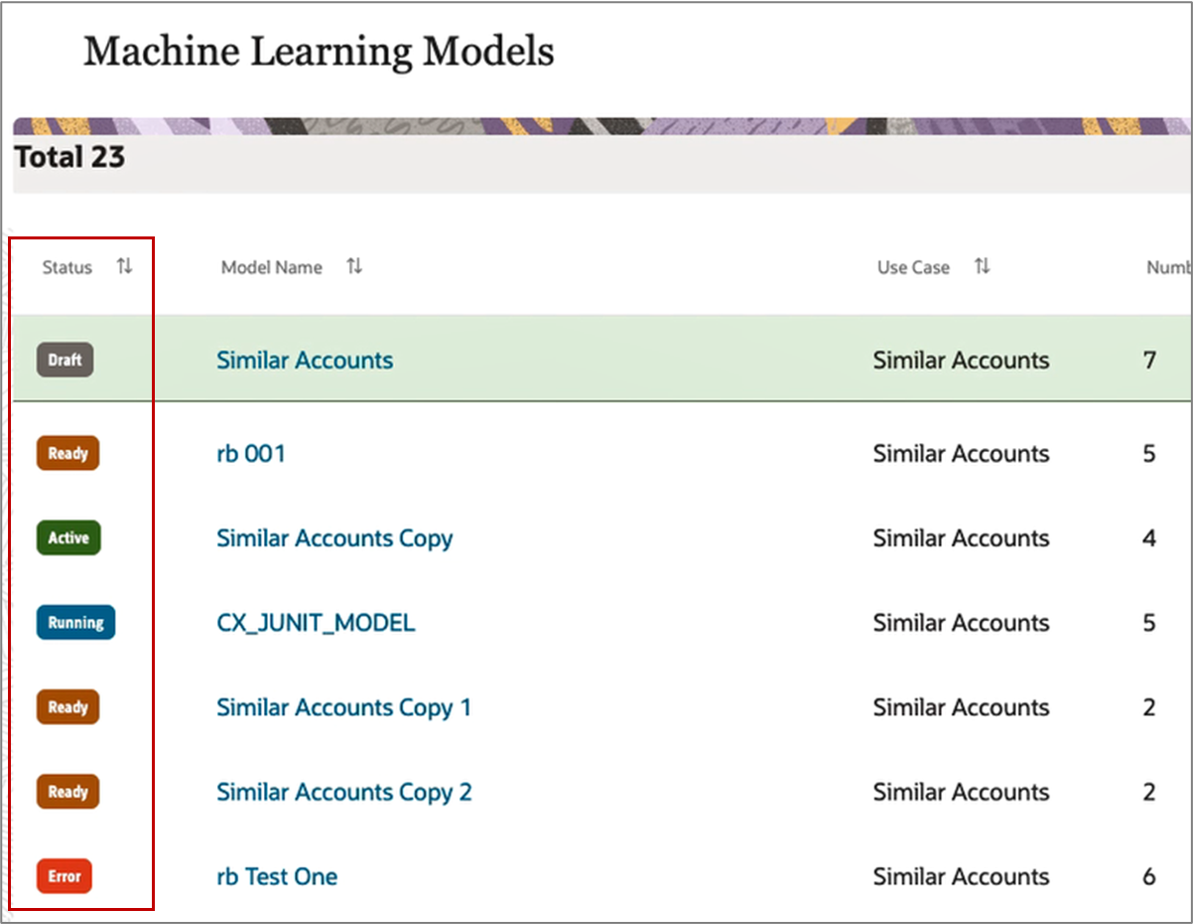Open the CX_JUNIT_MODEL link
The image size is (1193, 924).
coord(316,623)
